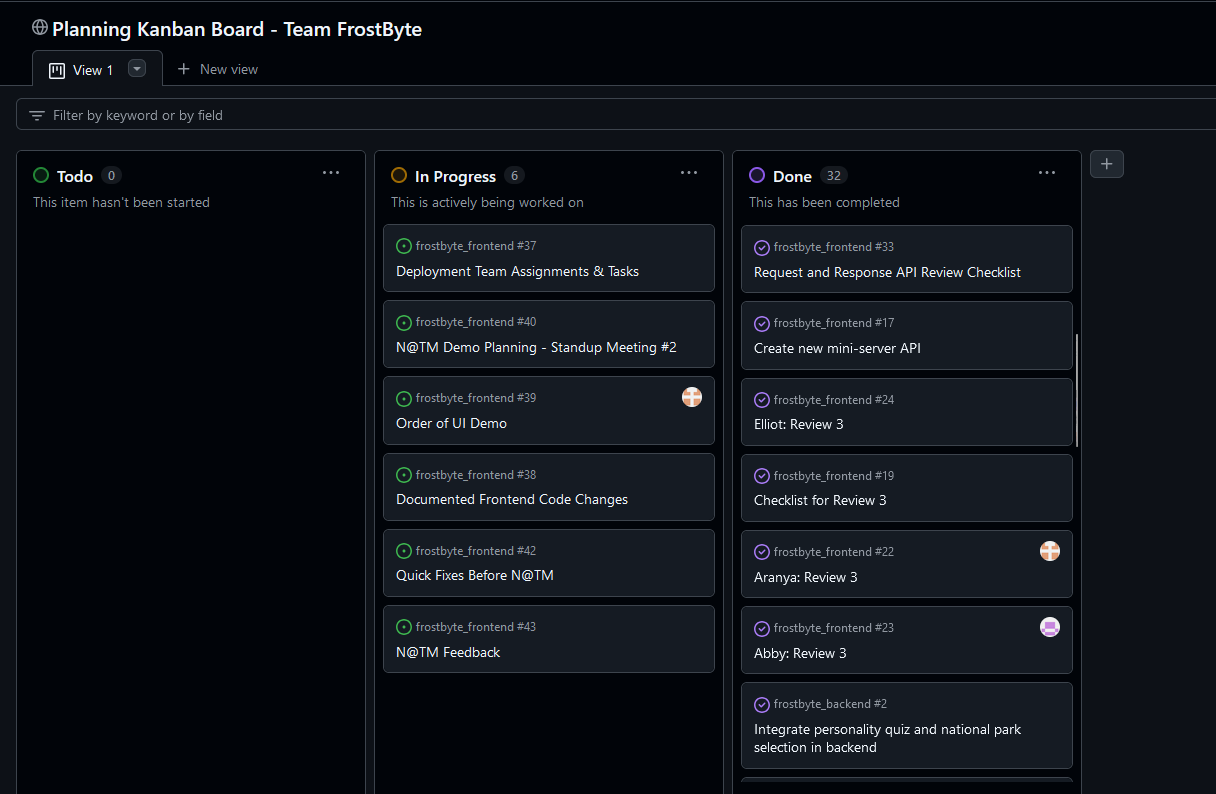Open the In Progress column options menu

click(x=689, y=173)
